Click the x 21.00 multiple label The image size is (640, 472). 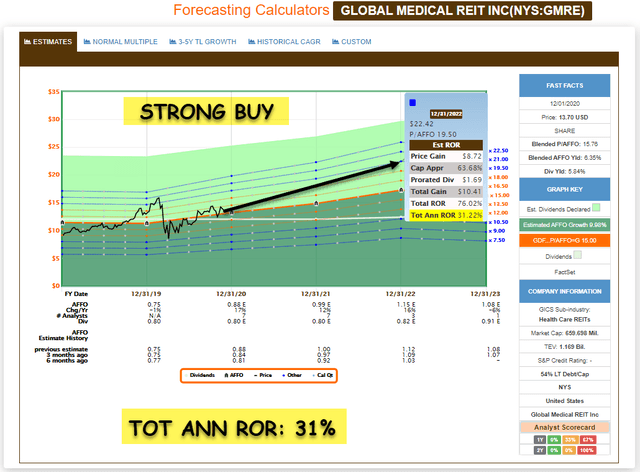point(498,159)
